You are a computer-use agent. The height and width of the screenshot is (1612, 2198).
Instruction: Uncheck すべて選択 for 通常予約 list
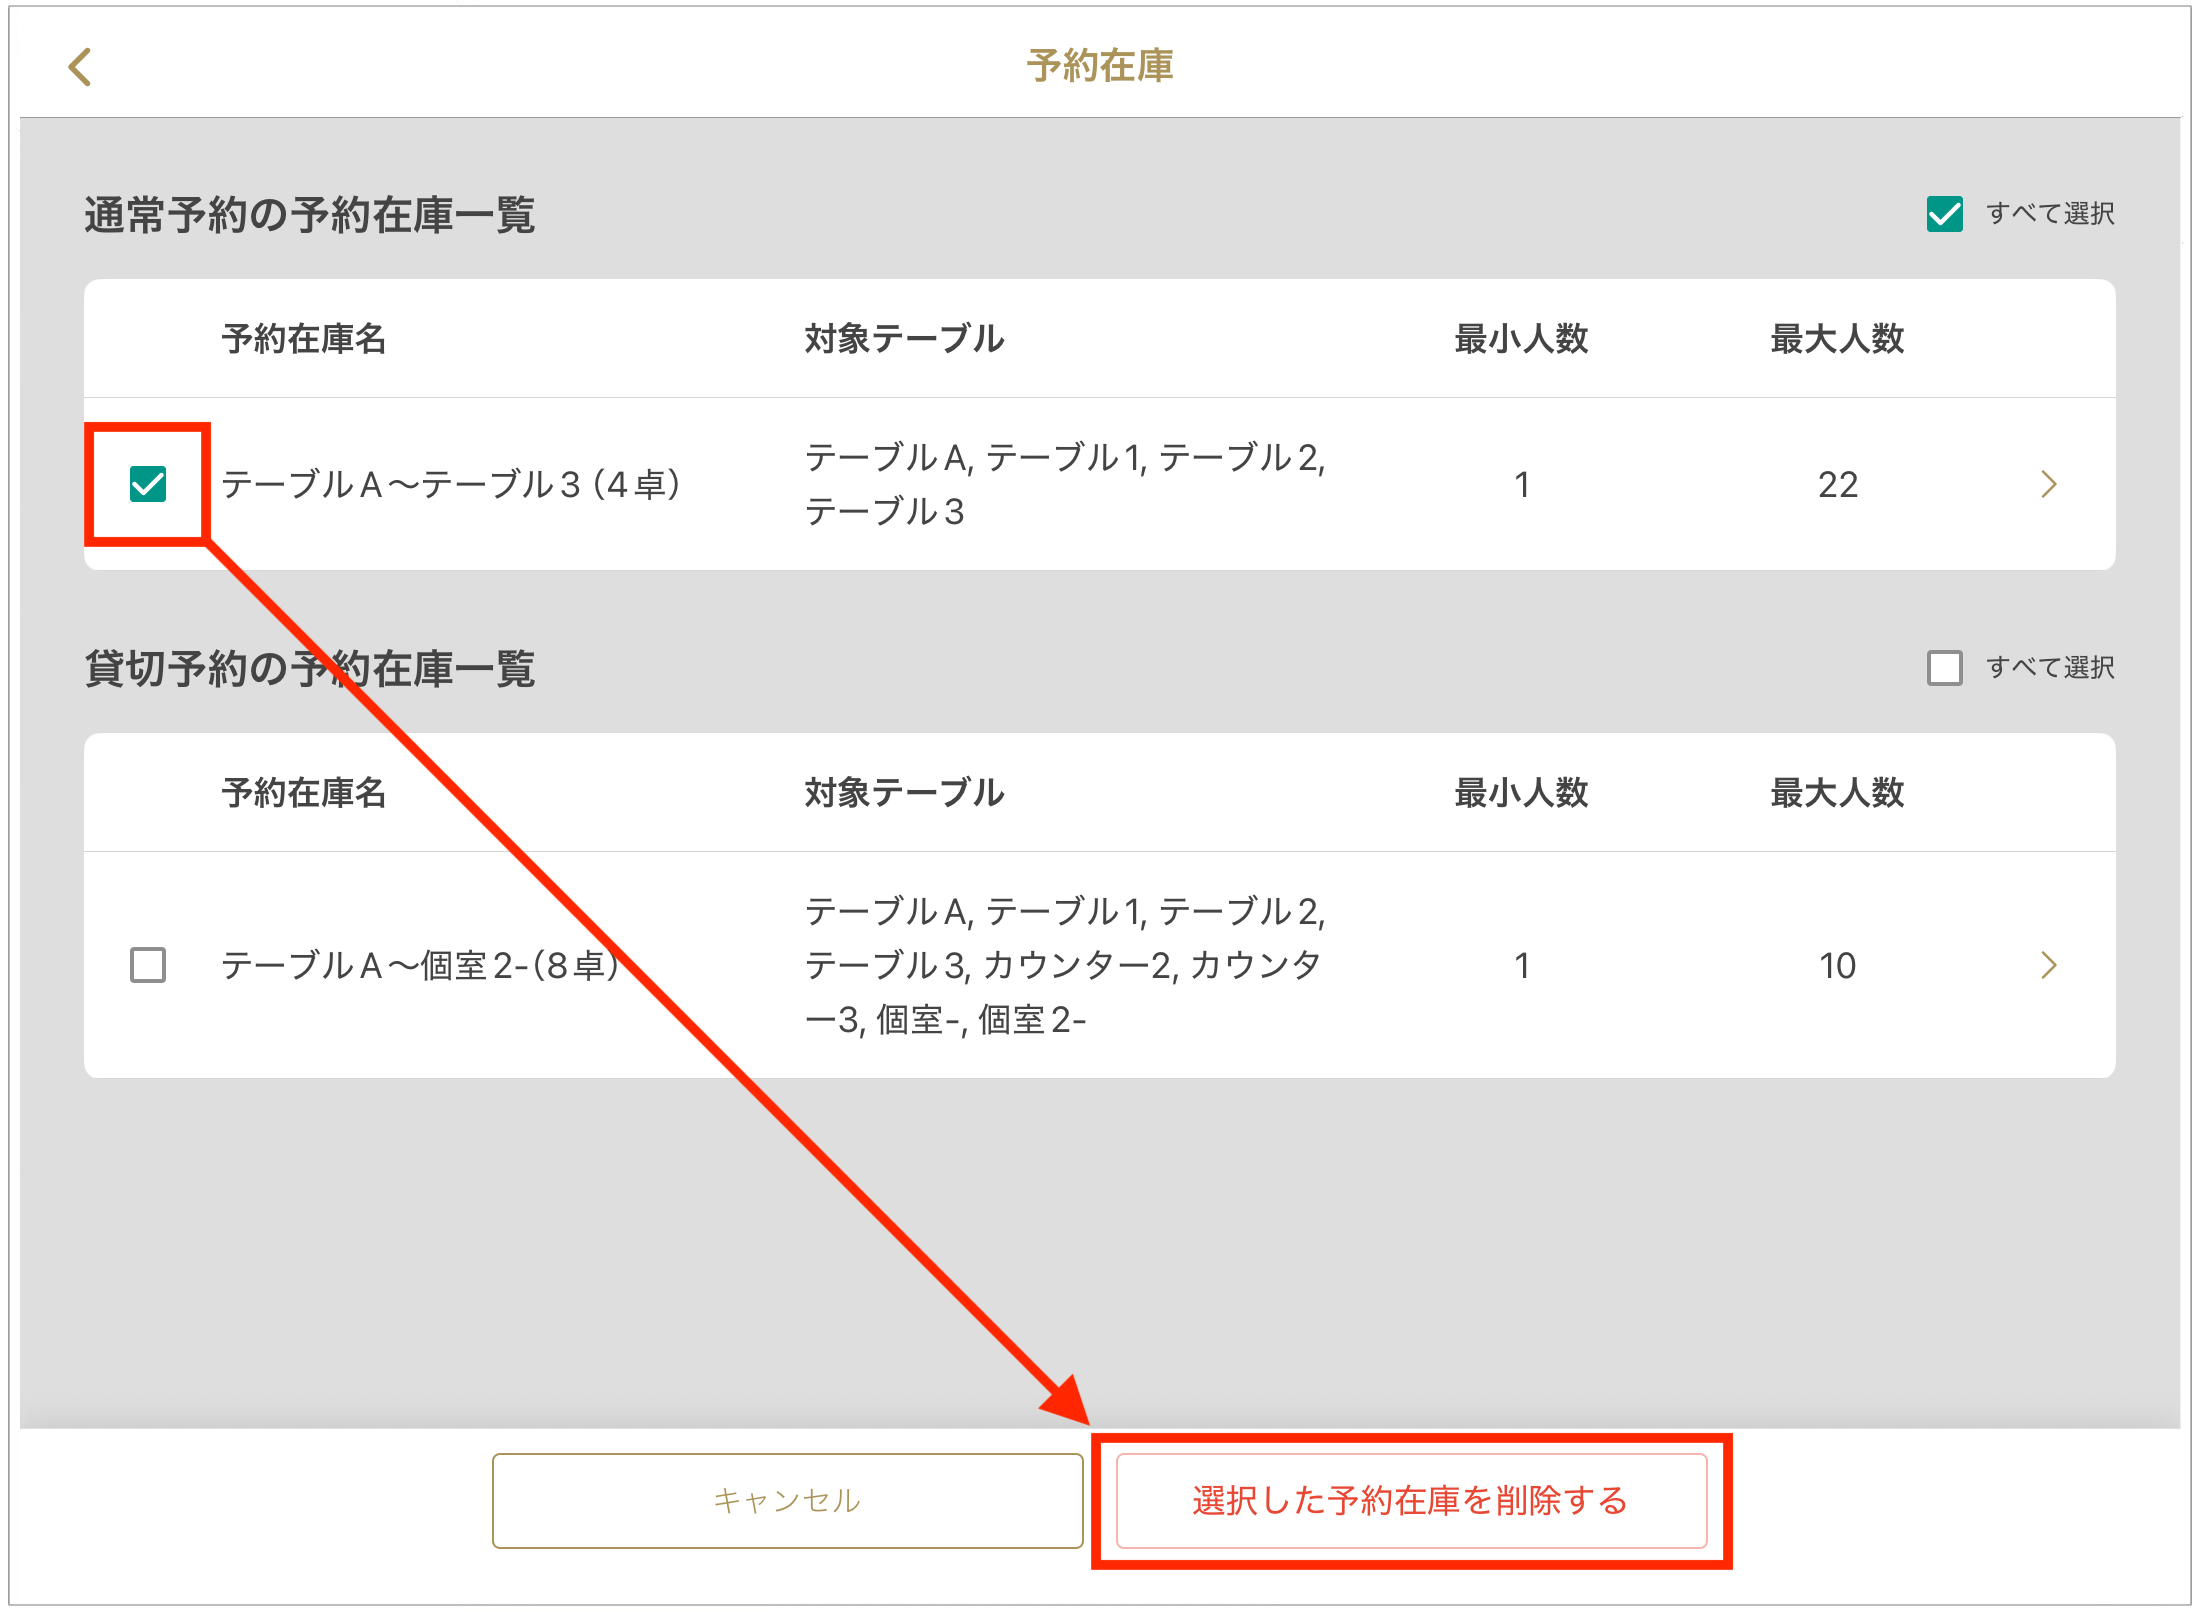(1944, 214)
